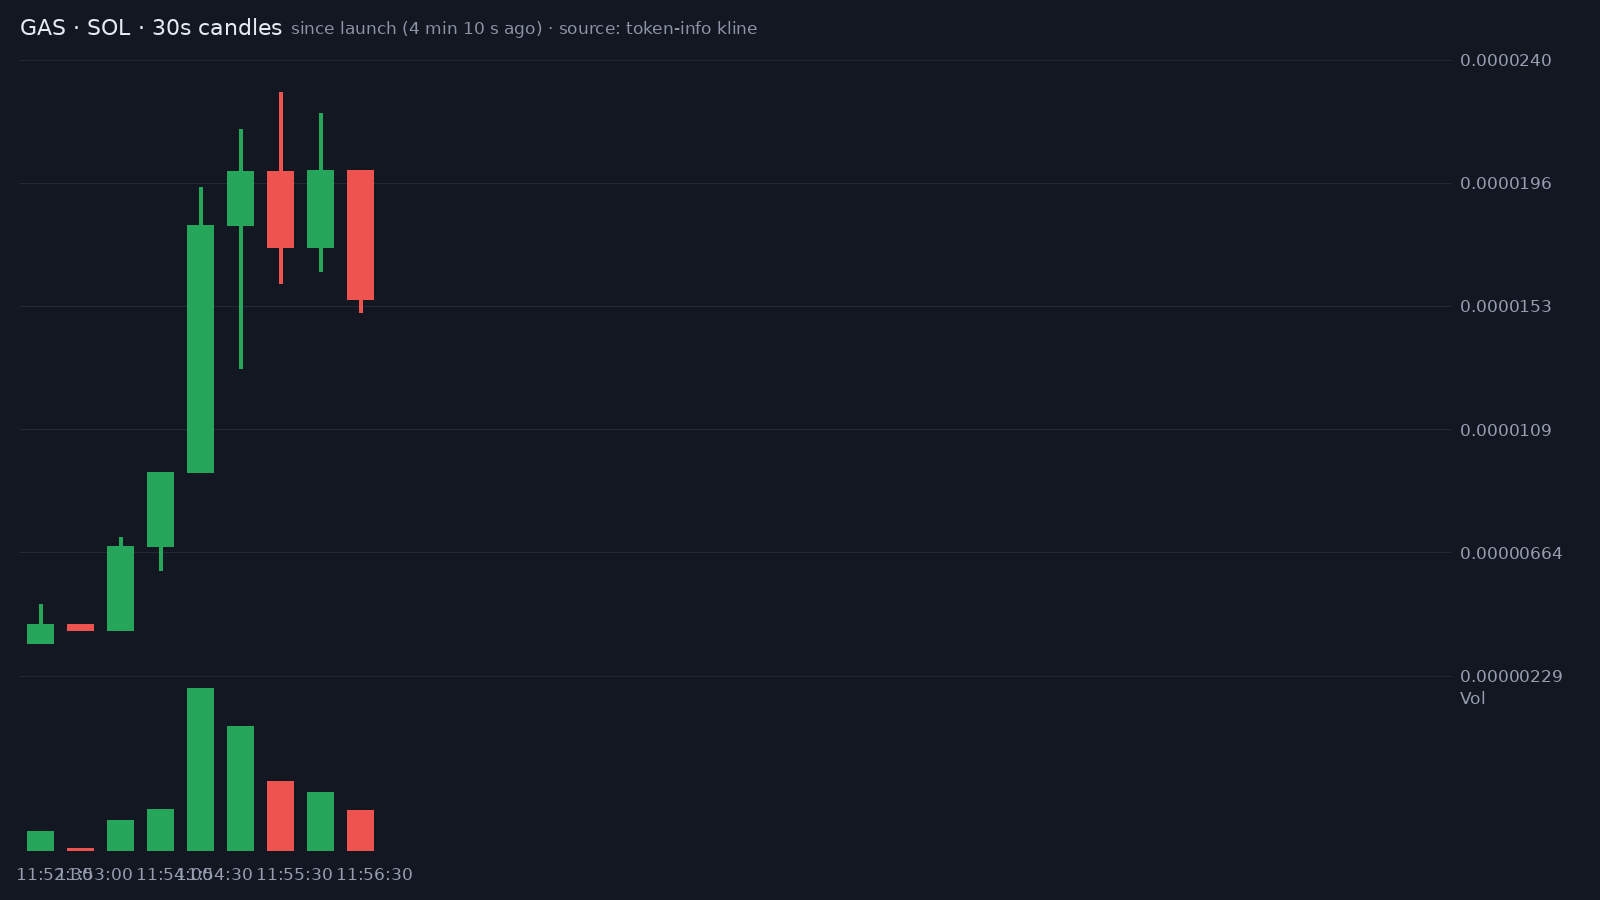Click the 0.0000240 price axis label
The height and width of the screenshot is (900, 1600).
(1506, 61)
